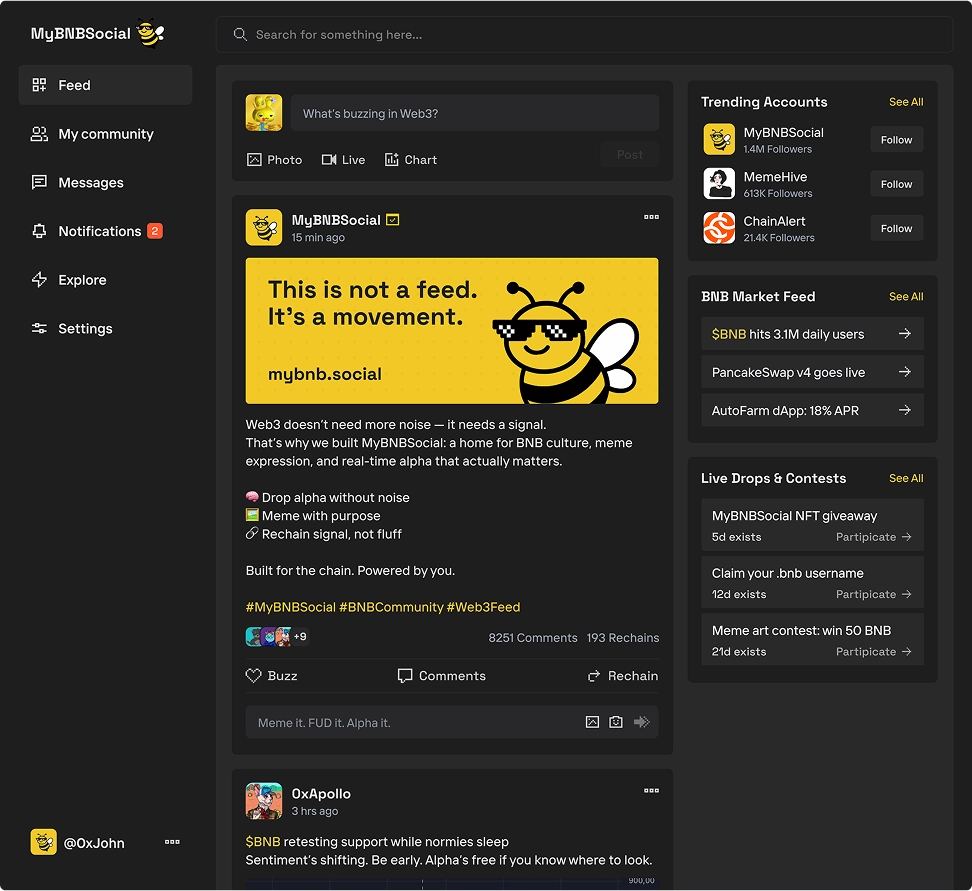Screen dimensions: 972x891
Task: Click the @0xJohn profile avatar
Action: coord(43,842)
